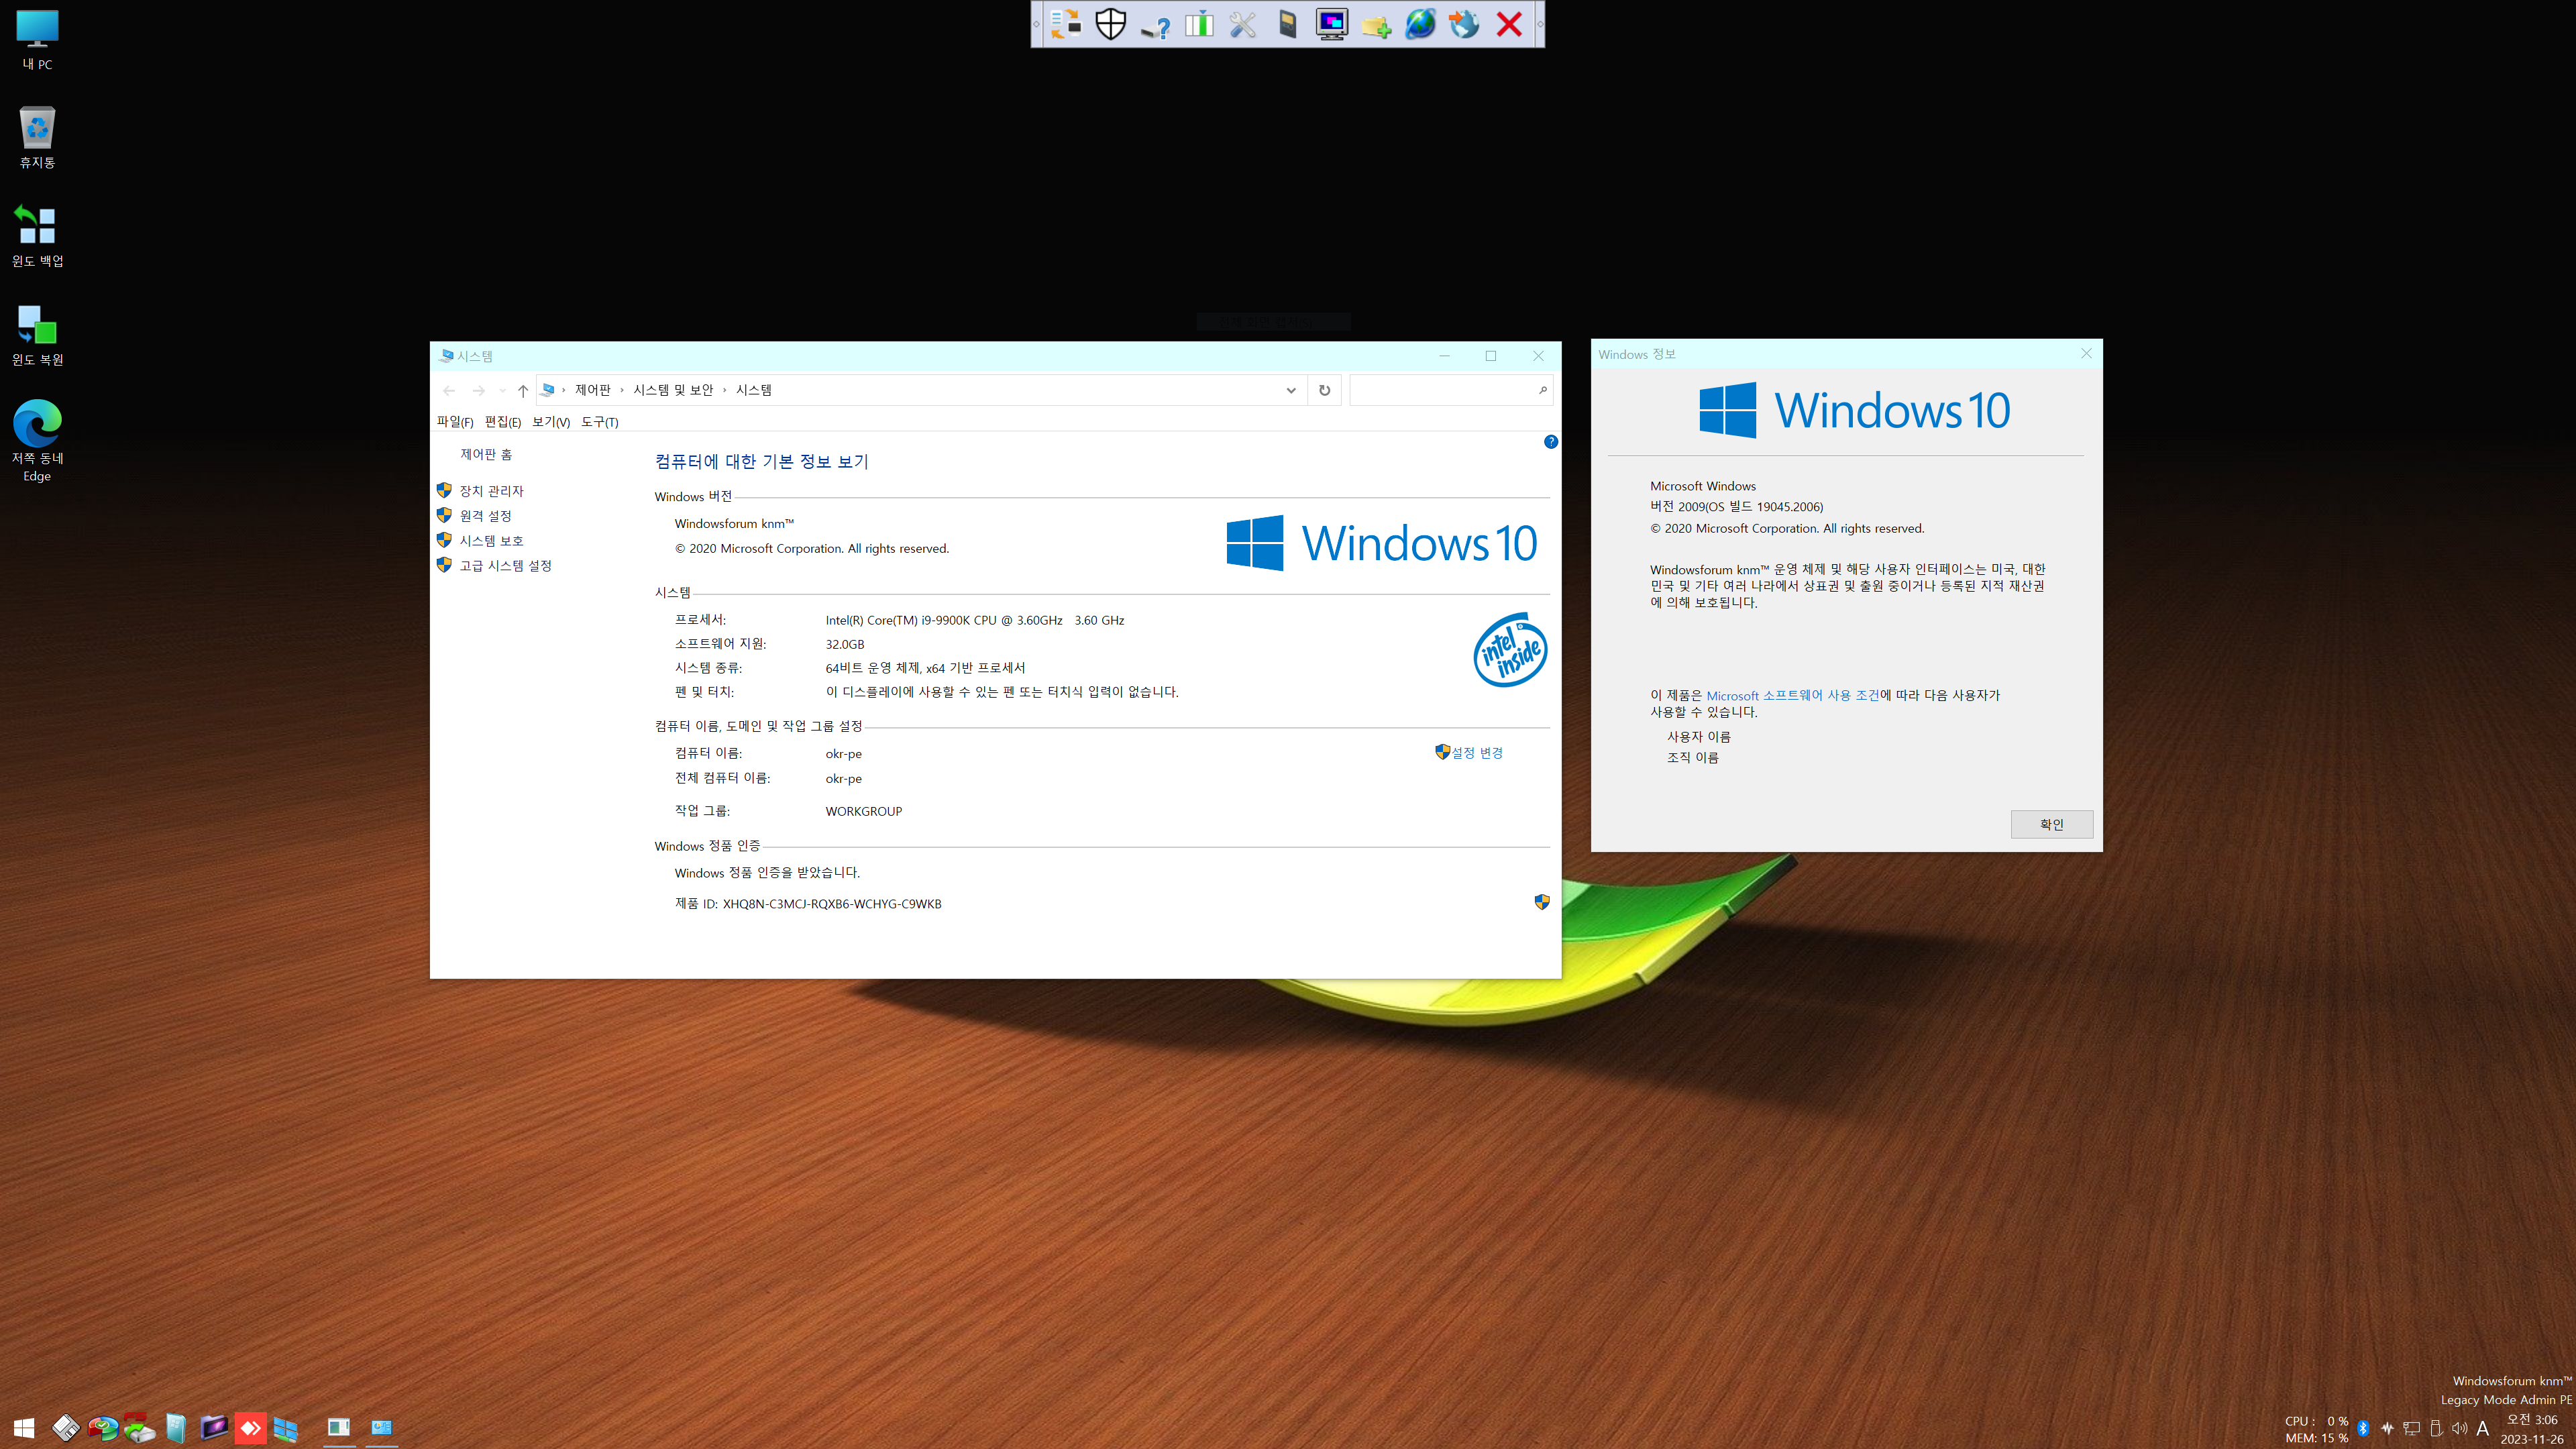Click the Bluetooth tray icon

tap(2363, 1428)
